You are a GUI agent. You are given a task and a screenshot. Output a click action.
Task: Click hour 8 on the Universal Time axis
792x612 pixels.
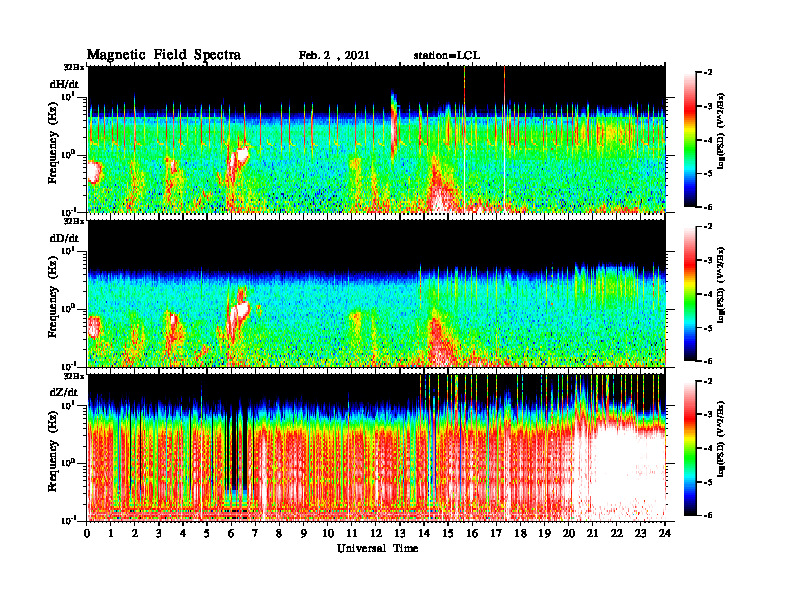click(279, 533)
